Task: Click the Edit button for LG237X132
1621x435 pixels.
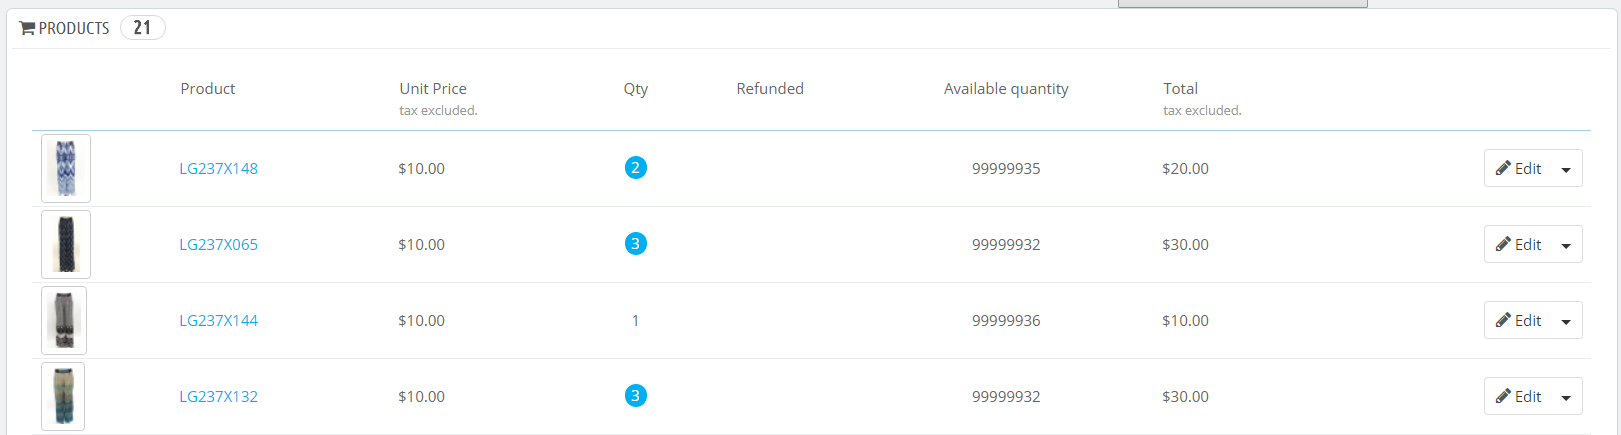Action: [x=1518, y=396]
